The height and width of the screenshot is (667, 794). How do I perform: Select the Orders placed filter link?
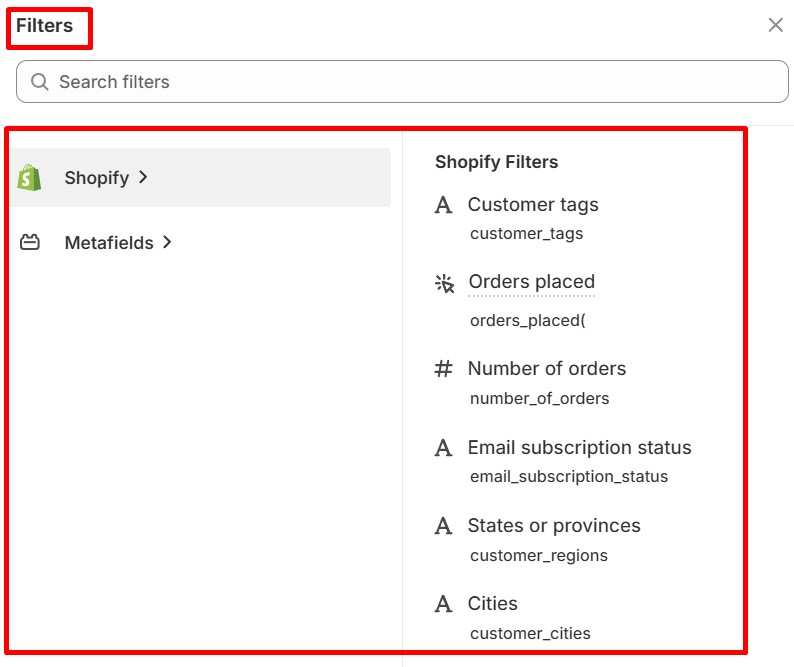tap(531, 282)
